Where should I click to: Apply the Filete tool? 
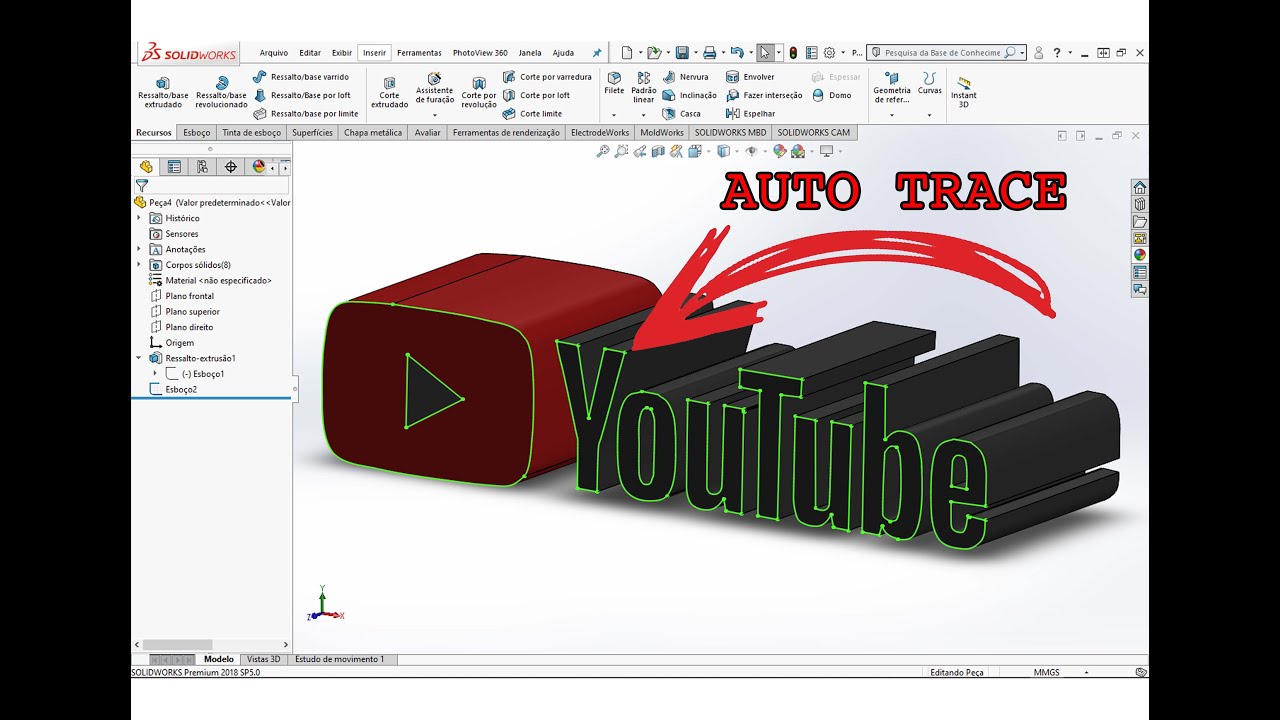point(614,84)
